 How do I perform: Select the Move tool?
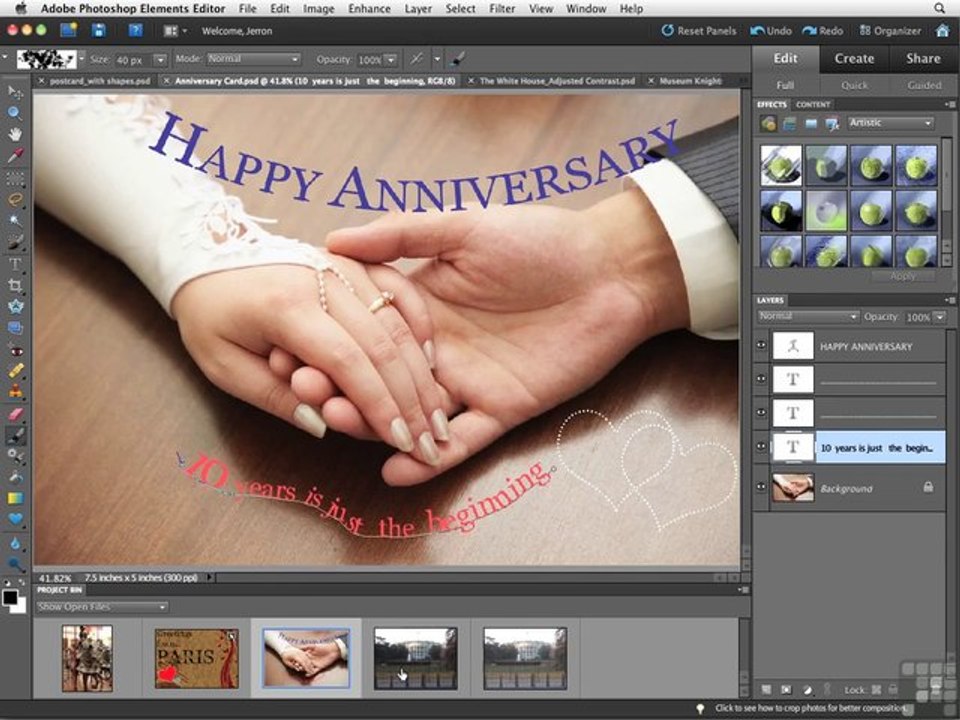coord(15,92)
